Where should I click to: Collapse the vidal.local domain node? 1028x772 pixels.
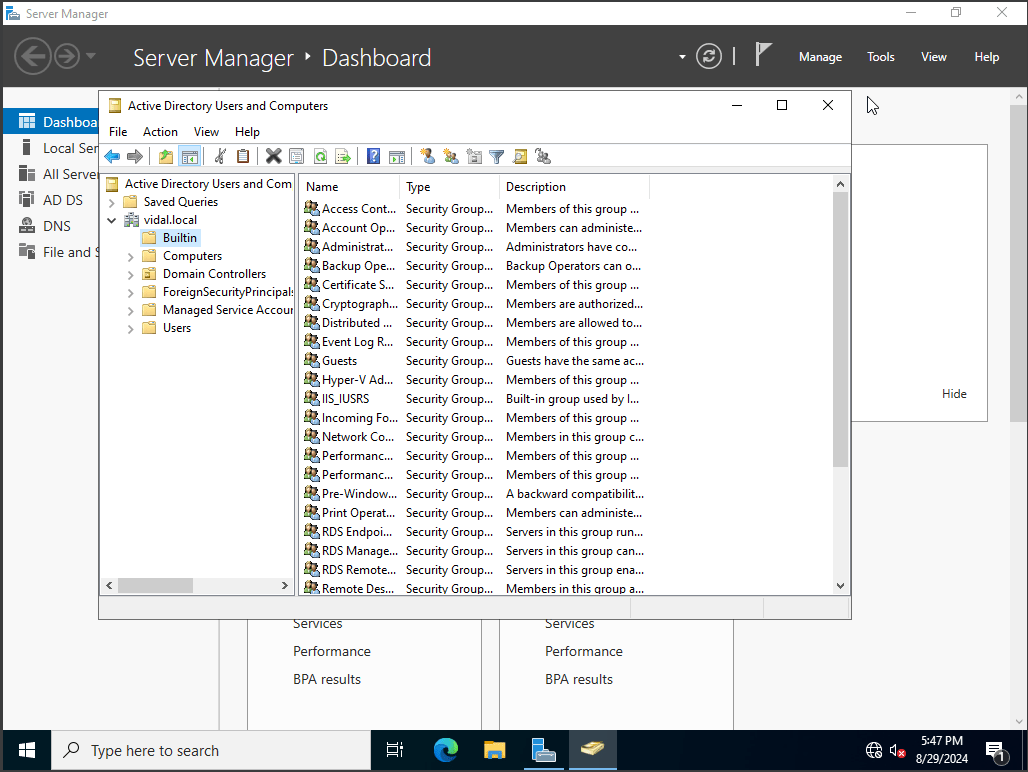coord(111,220)
